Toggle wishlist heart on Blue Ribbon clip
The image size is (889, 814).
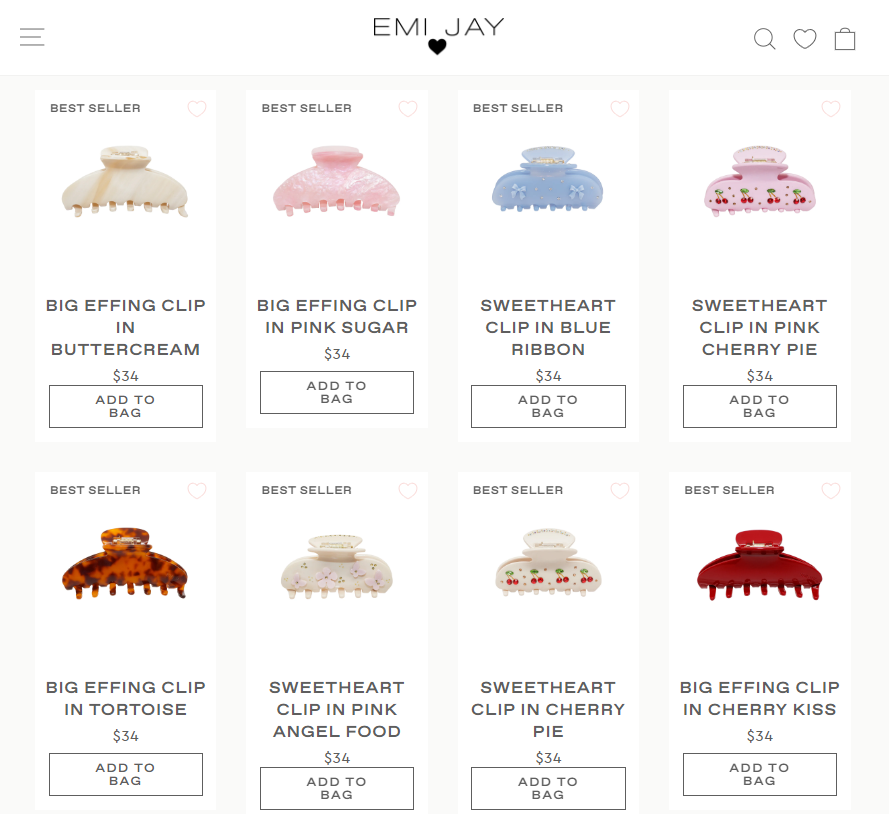coord(620,108)
